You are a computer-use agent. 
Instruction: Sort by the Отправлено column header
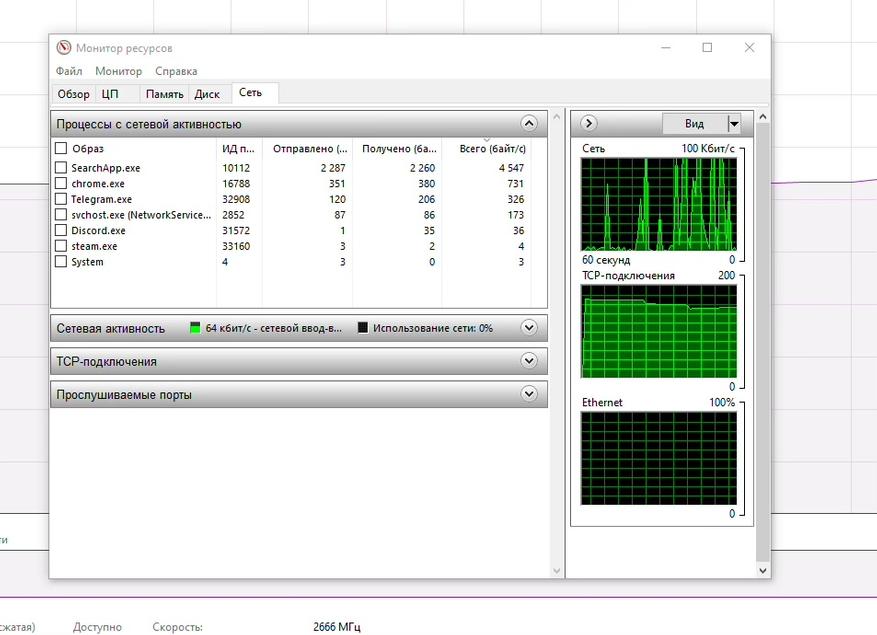pos(308,148)
